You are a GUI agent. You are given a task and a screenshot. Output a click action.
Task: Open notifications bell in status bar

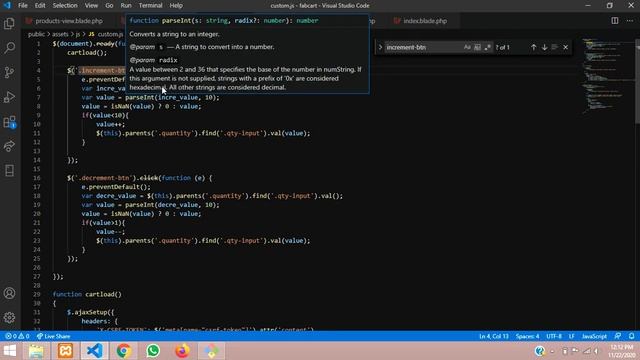(x=631, y=336)
